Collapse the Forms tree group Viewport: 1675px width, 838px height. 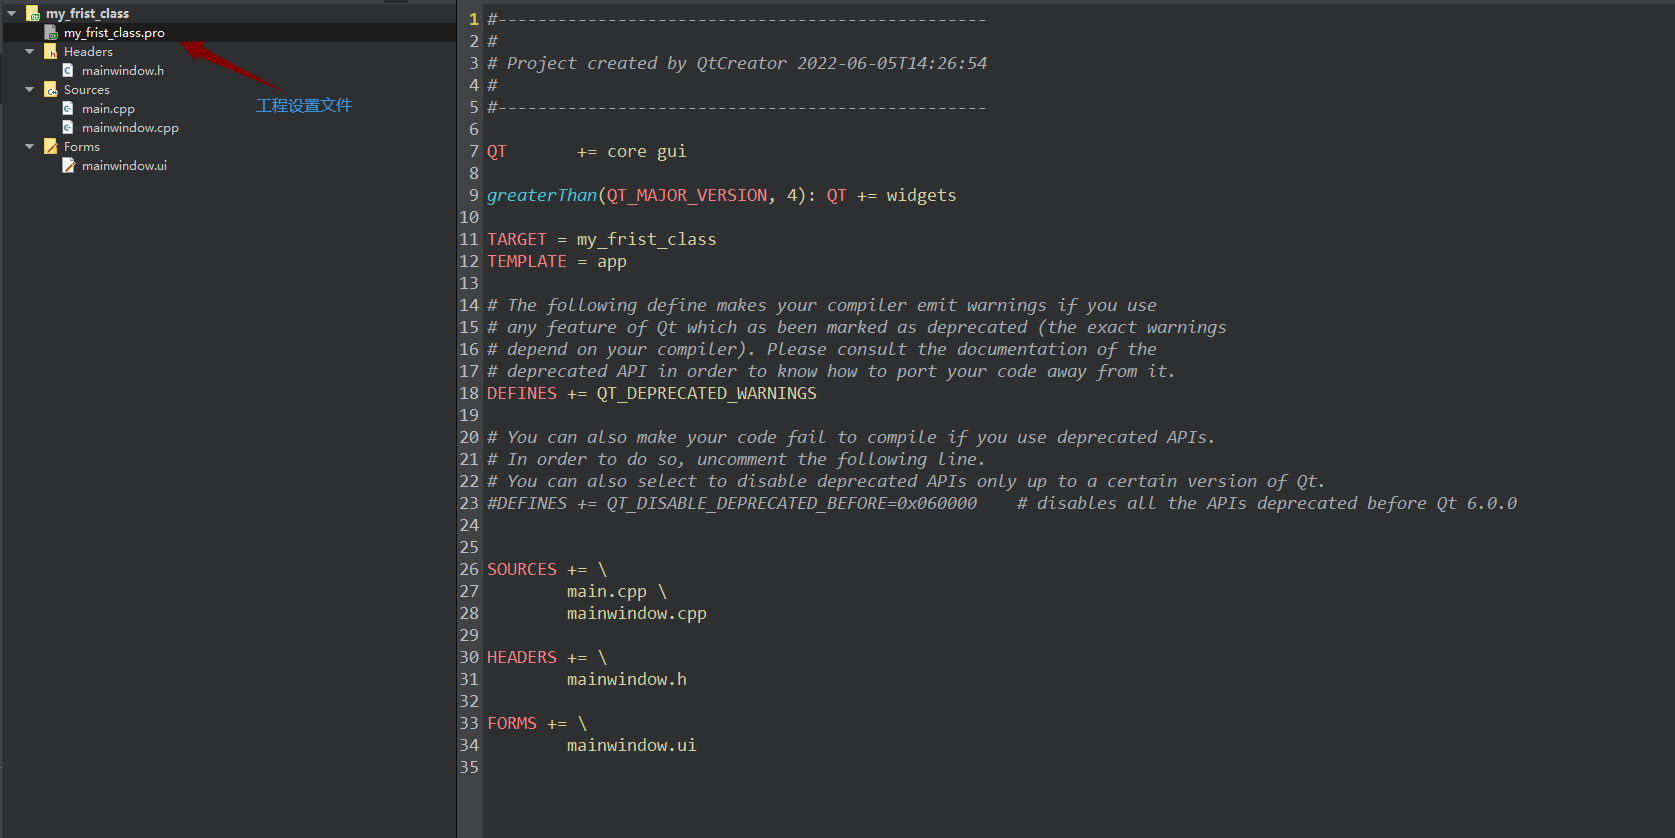[x=30, y=147]
